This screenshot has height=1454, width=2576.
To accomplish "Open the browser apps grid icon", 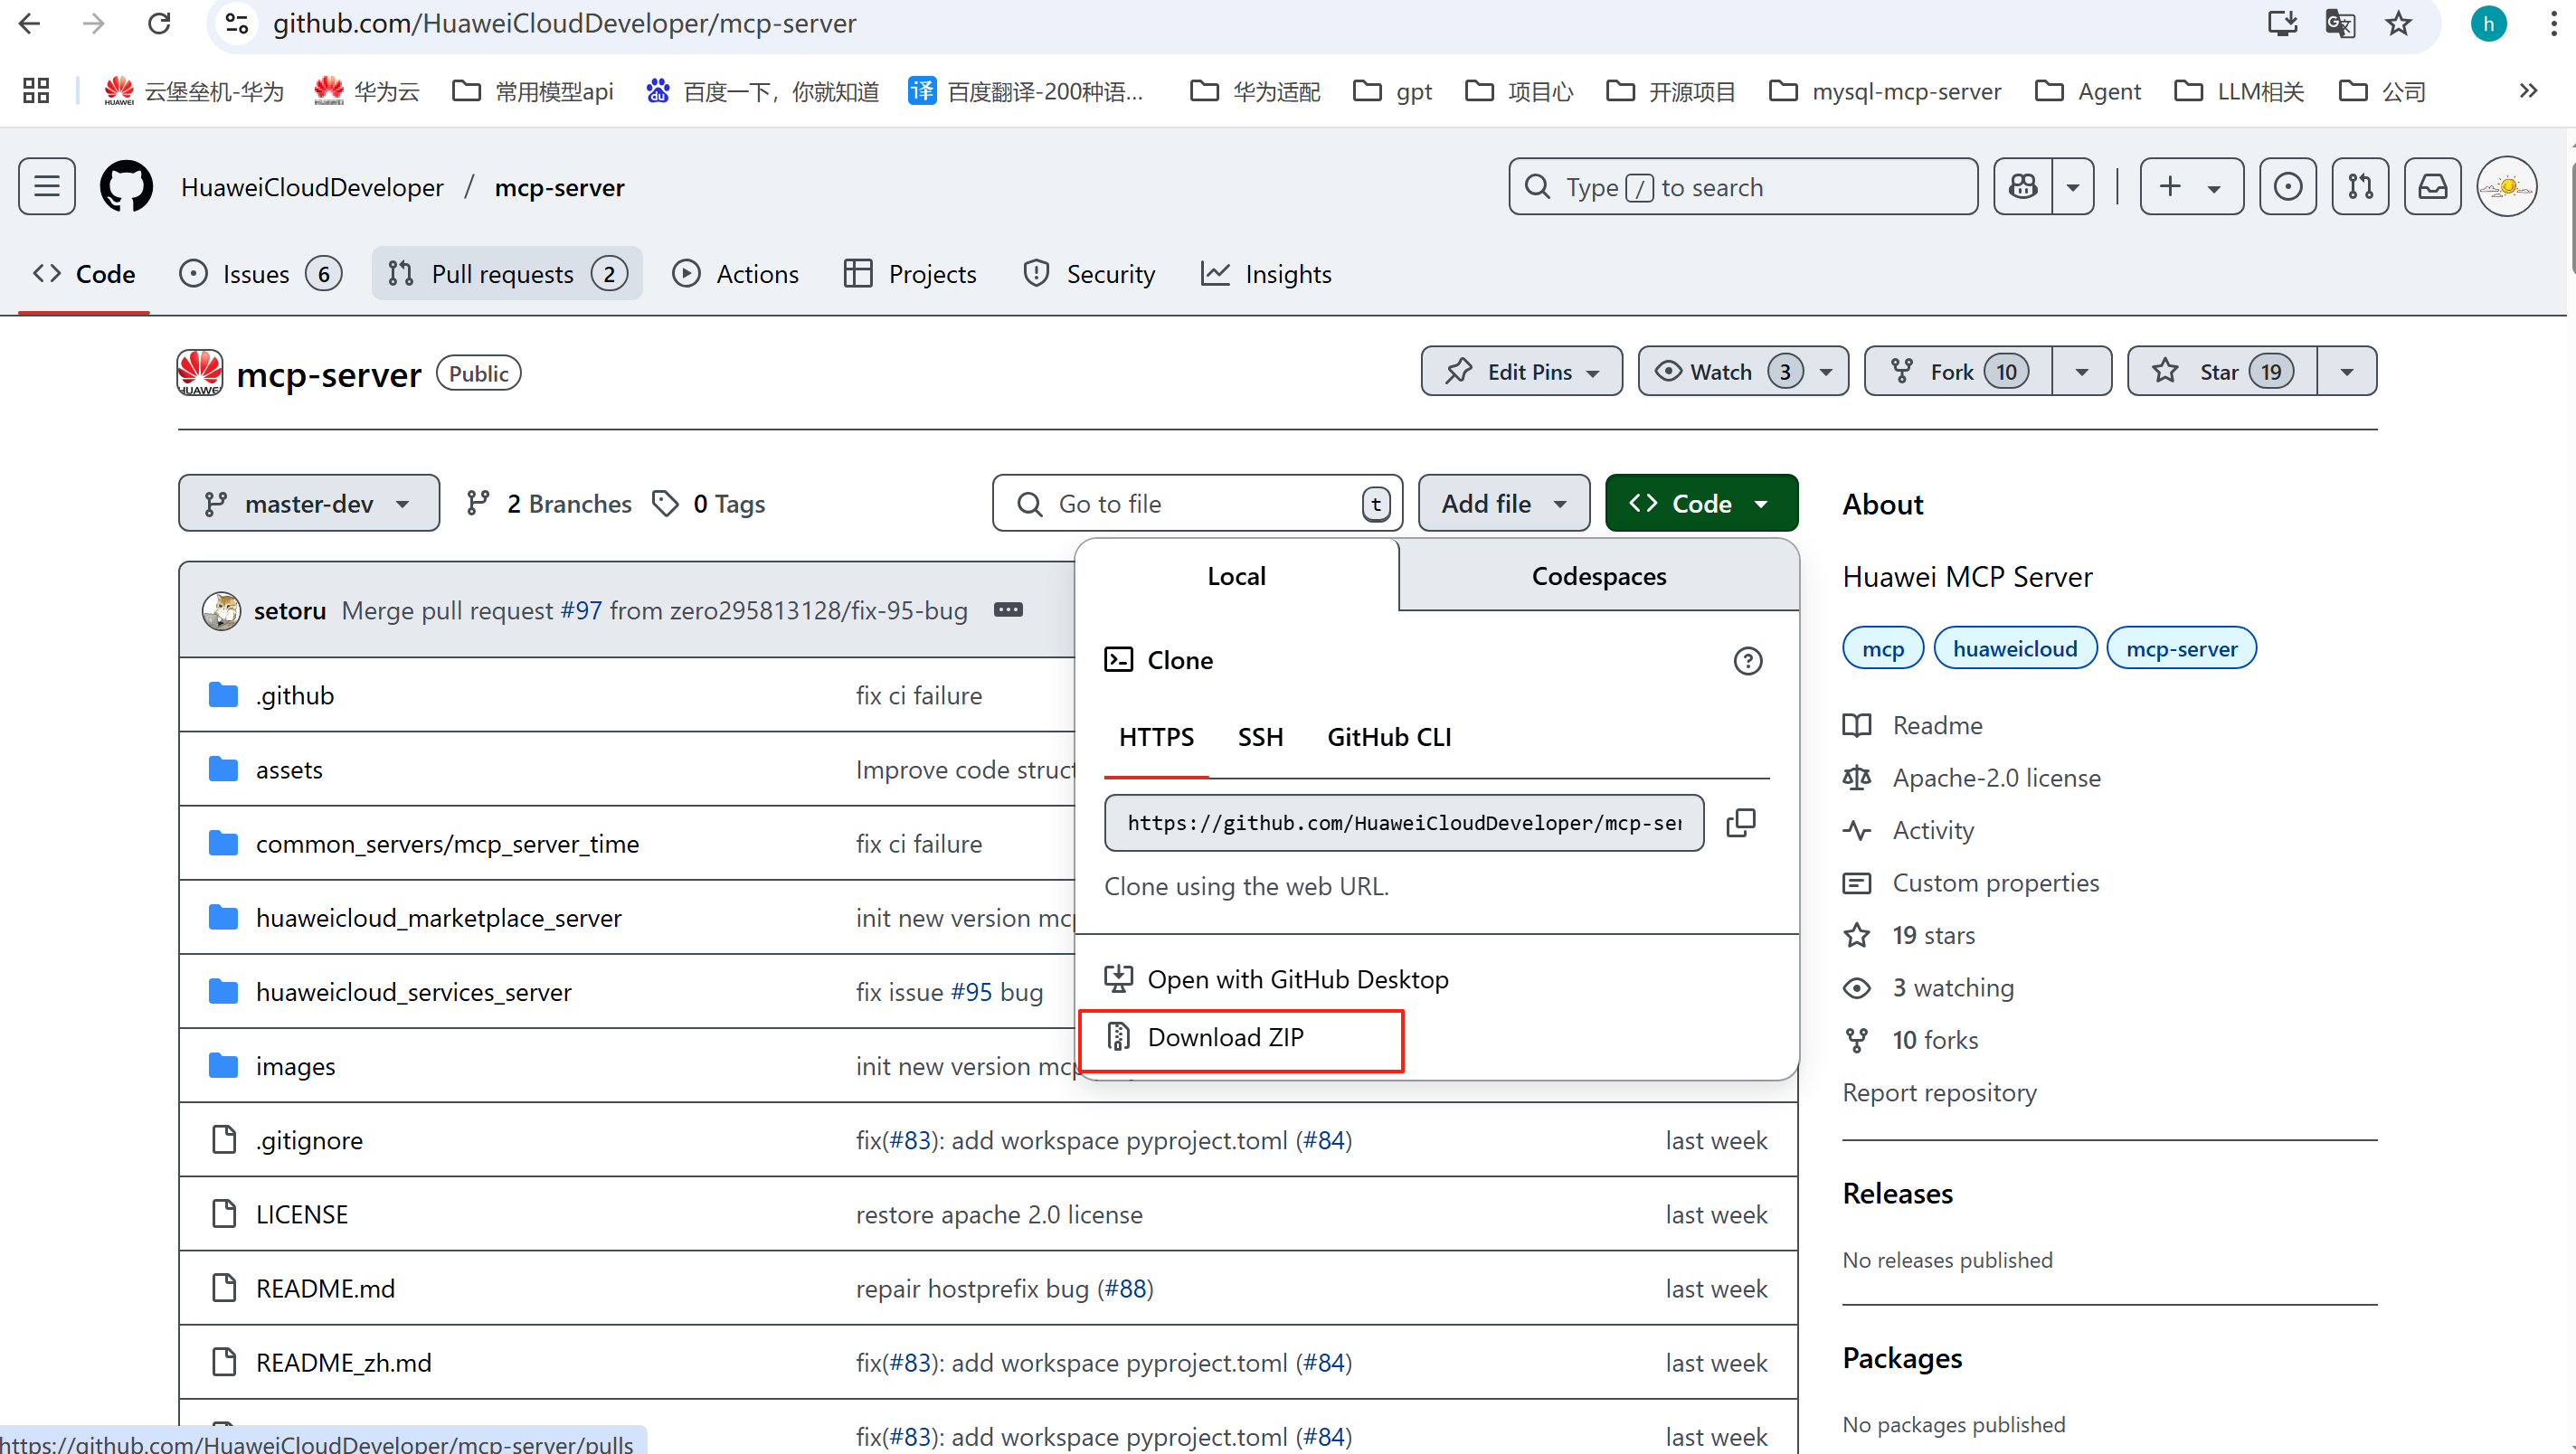I will pyautogui.click(x=36, y=91).
